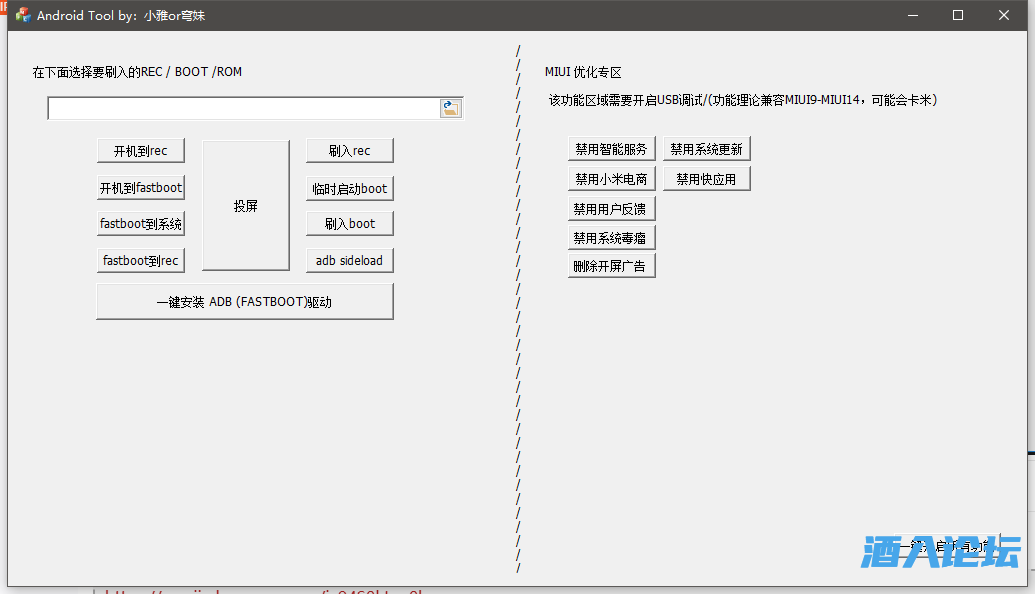Click the fastboot到rec button
Screen dimensions: 1035x594
(x=141, y=261)
